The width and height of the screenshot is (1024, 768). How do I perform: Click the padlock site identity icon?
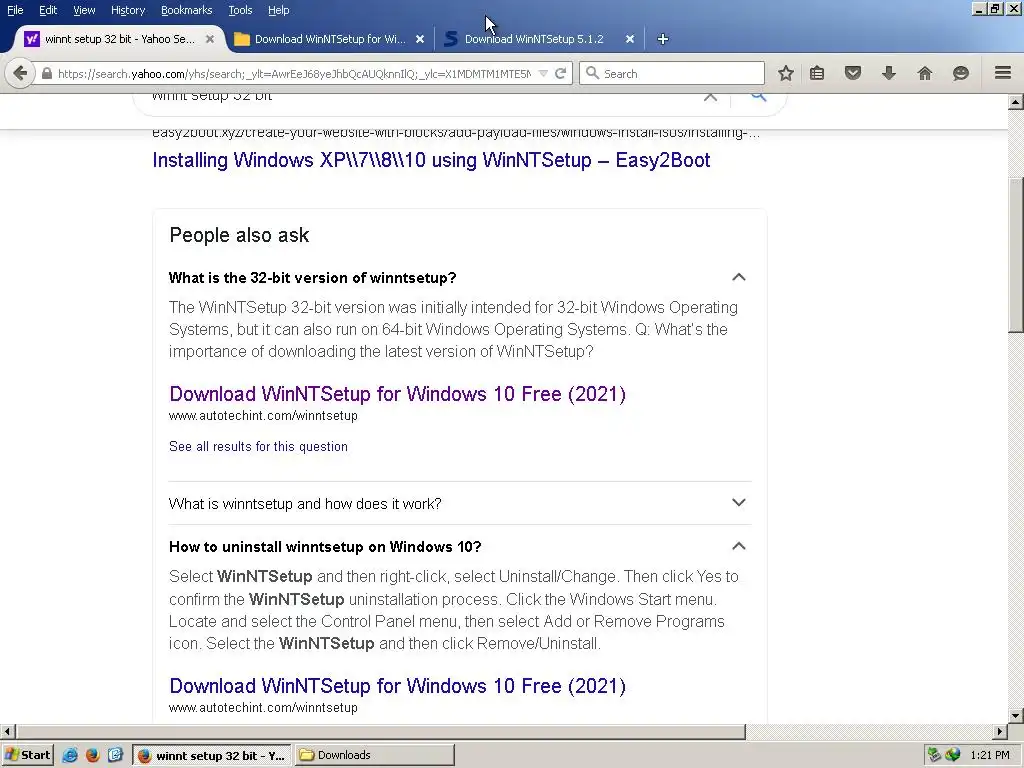click(46, 73)
